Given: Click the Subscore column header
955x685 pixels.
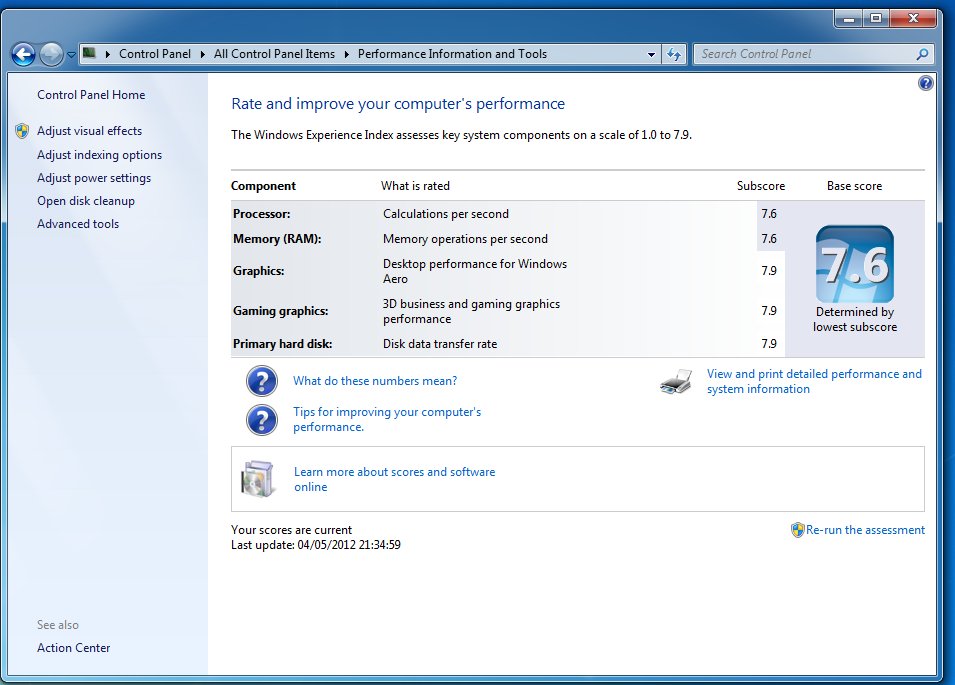Looking at the screenshot, I should (761, 186).
